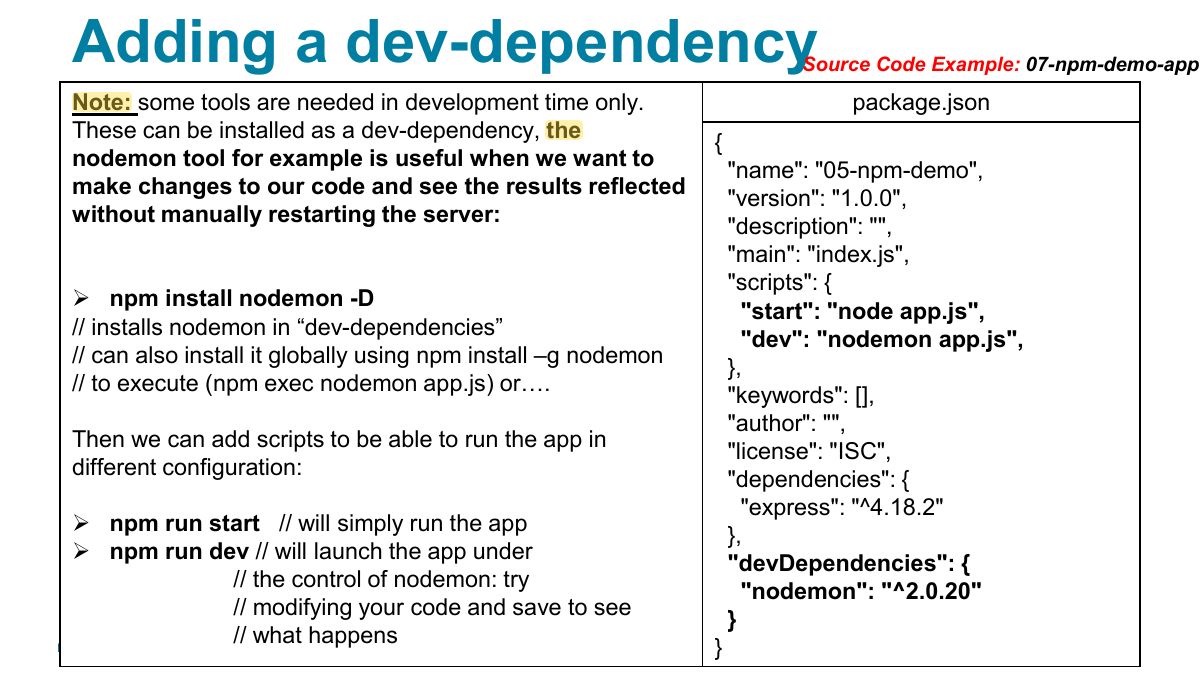
Task: Click the 'will simply run the app' comment
Action: 403,523
